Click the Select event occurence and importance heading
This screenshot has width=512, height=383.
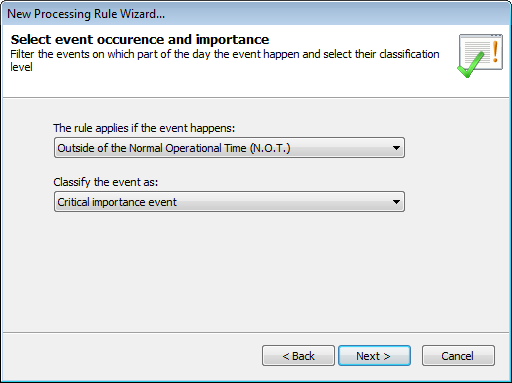pos(140,40)
